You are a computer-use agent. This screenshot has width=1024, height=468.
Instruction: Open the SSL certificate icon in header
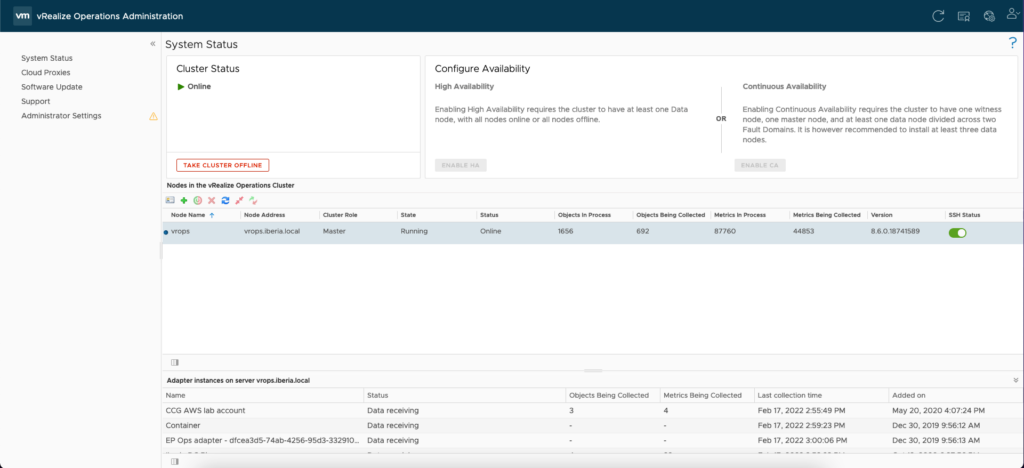coord(963,16)
